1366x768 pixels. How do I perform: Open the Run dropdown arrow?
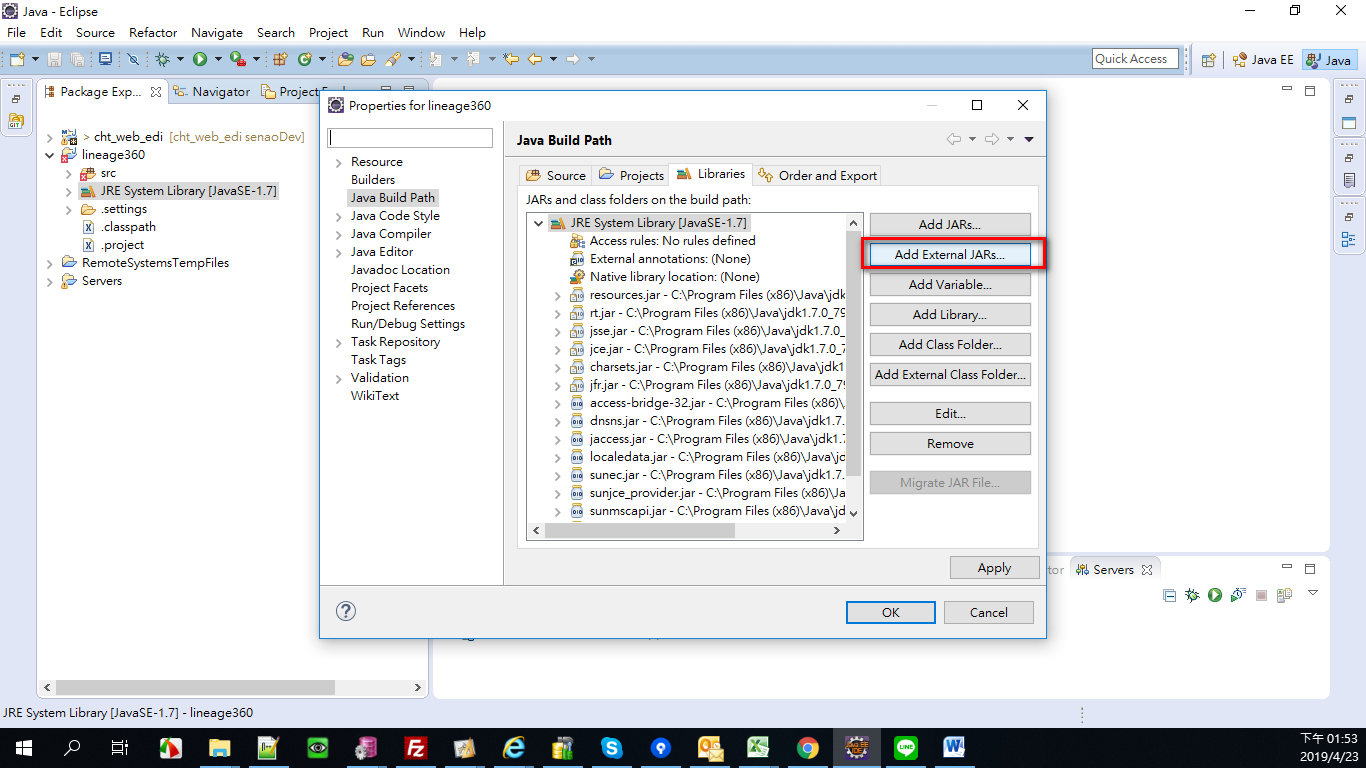point(218,59)
